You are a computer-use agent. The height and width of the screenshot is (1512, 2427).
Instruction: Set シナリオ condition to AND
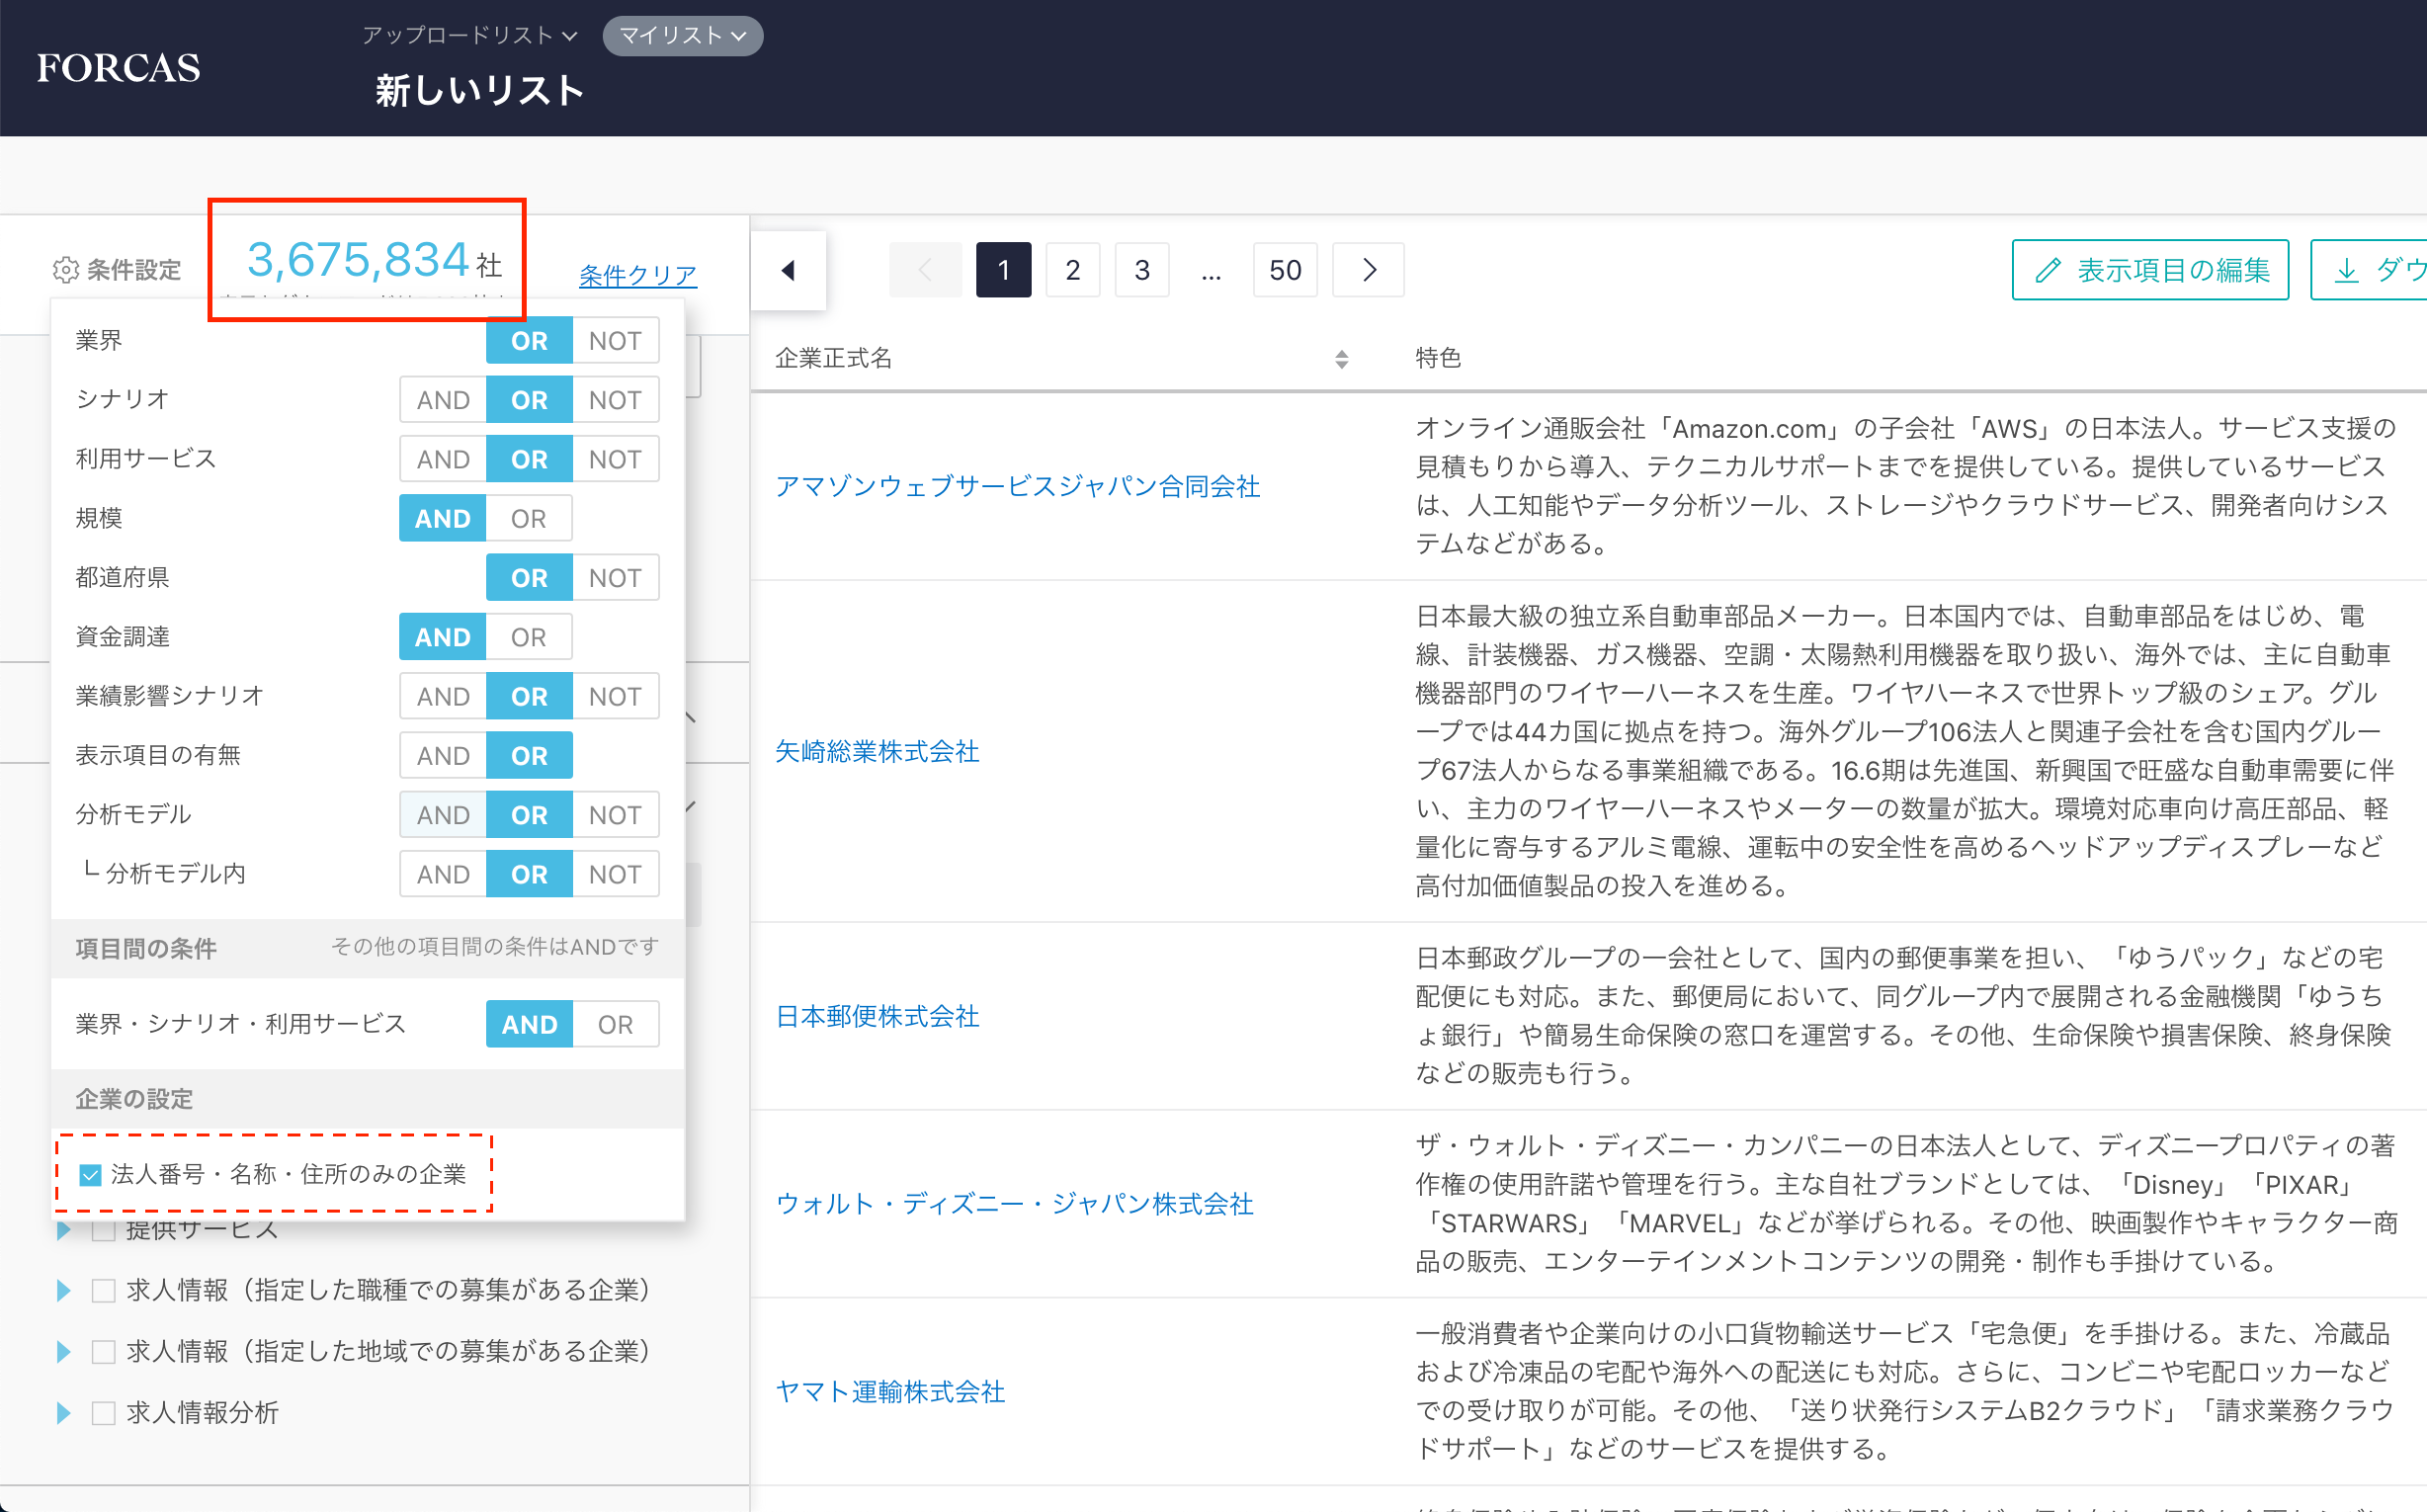(x=442, y=400)
